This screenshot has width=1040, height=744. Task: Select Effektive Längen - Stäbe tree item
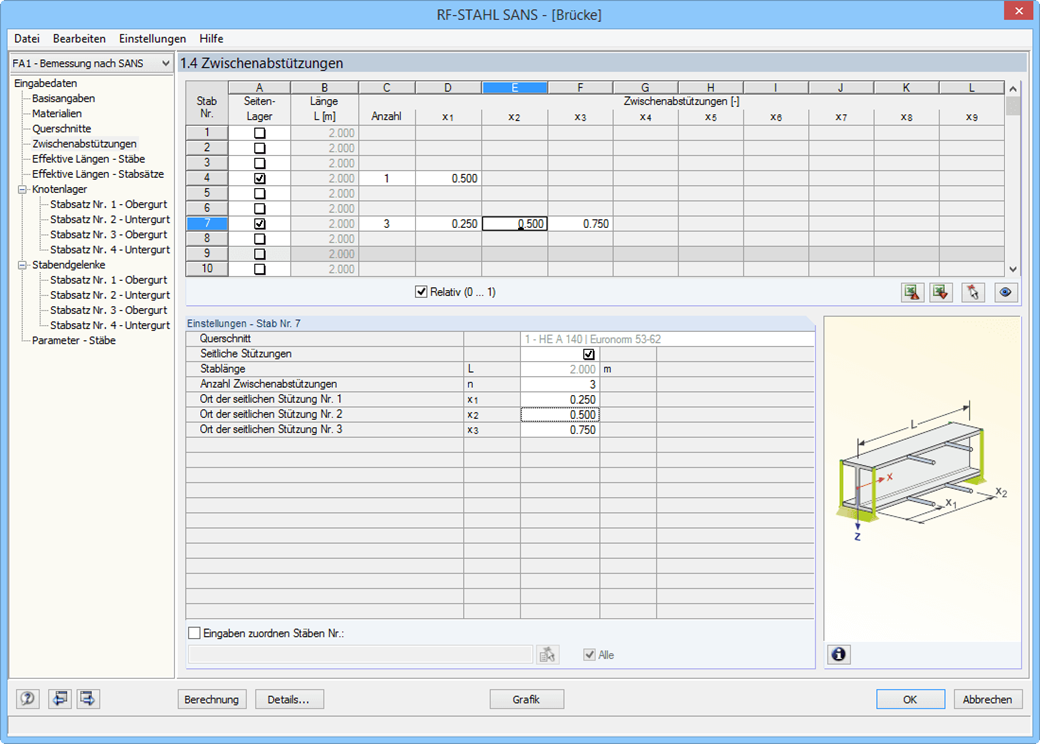pyautogui.click(x=88, y=159)
